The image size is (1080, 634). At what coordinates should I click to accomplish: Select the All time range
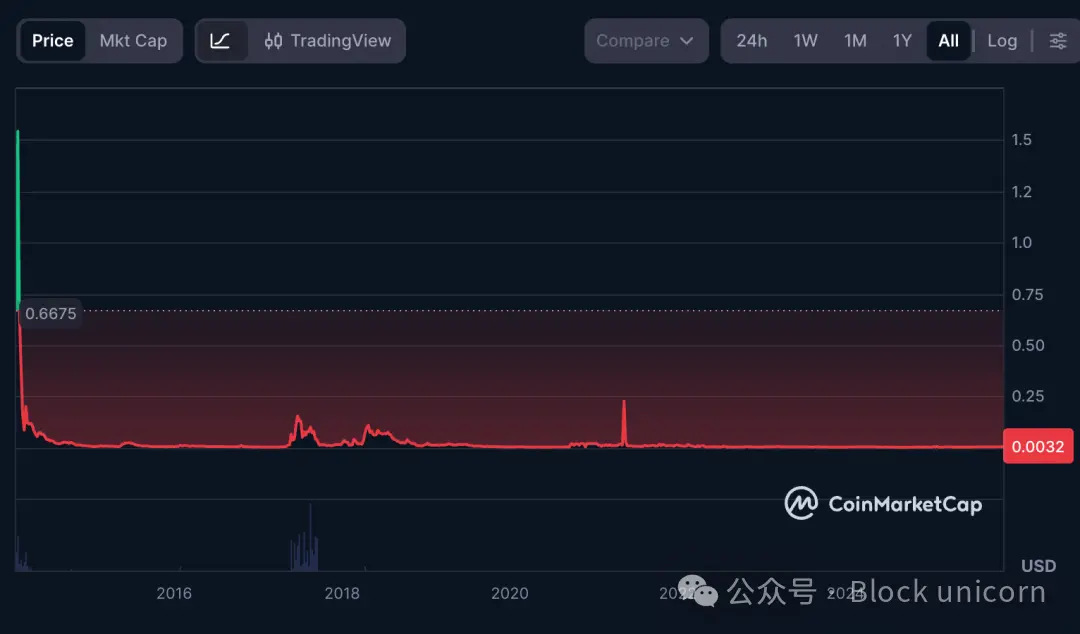[x=948, y=41]
